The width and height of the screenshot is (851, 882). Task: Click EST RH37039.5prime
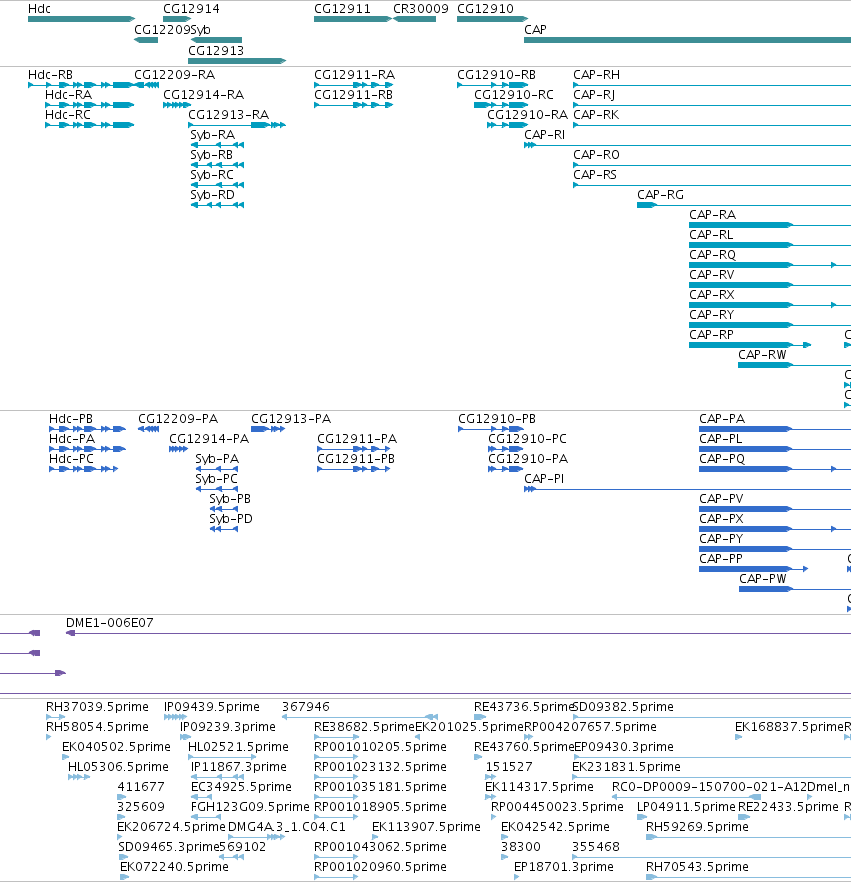coord(56,717)
